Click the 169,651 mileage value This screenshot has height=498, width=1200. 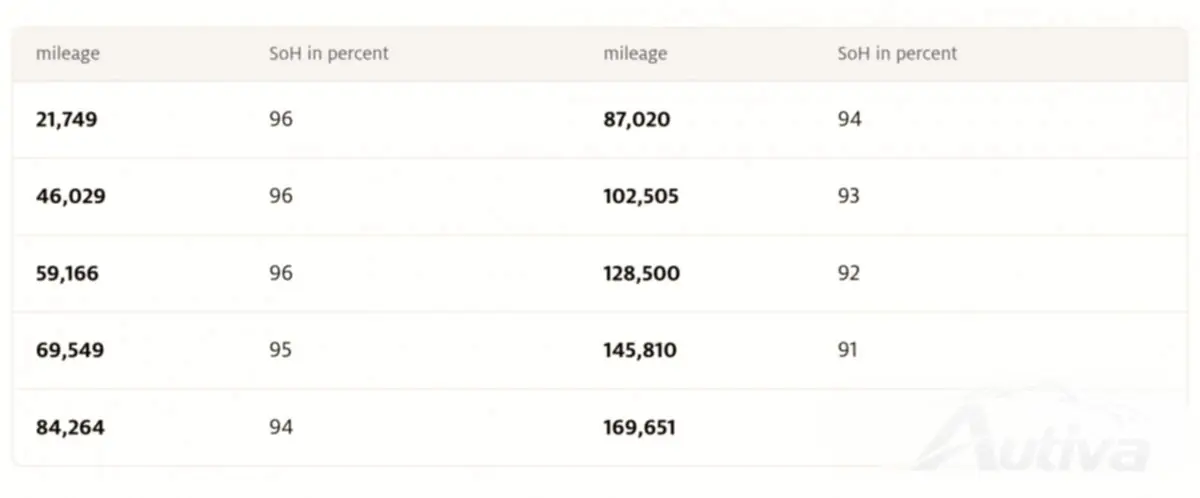point(640,428)
